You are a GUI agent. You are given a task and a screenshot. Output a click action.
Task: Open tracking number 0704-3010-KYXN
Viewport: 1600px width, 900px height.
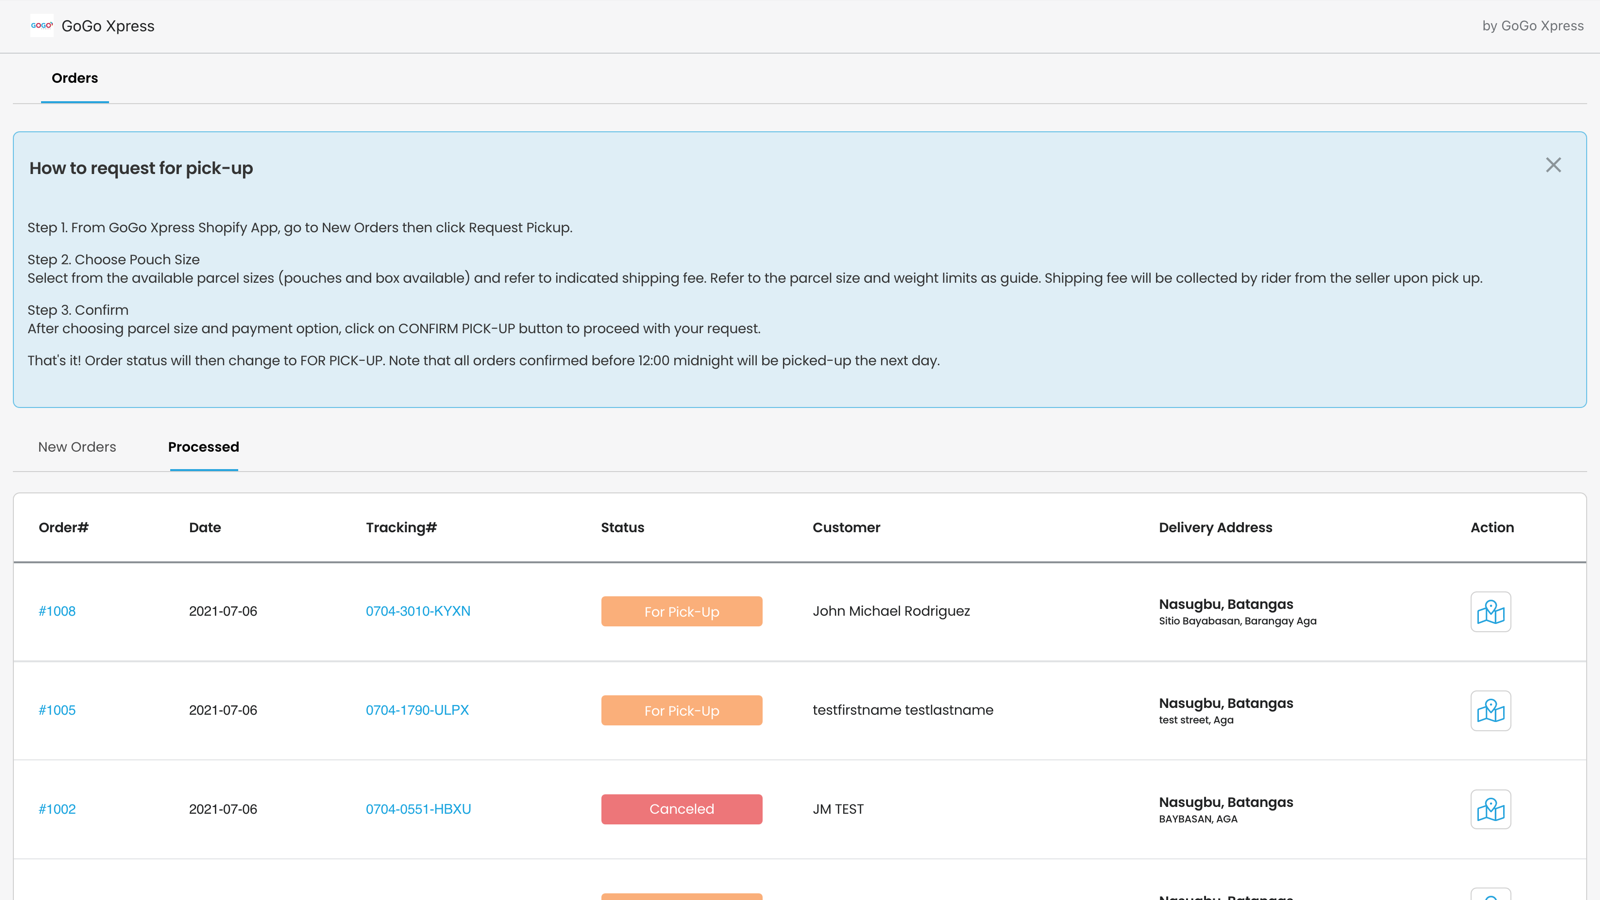(418, 611)
